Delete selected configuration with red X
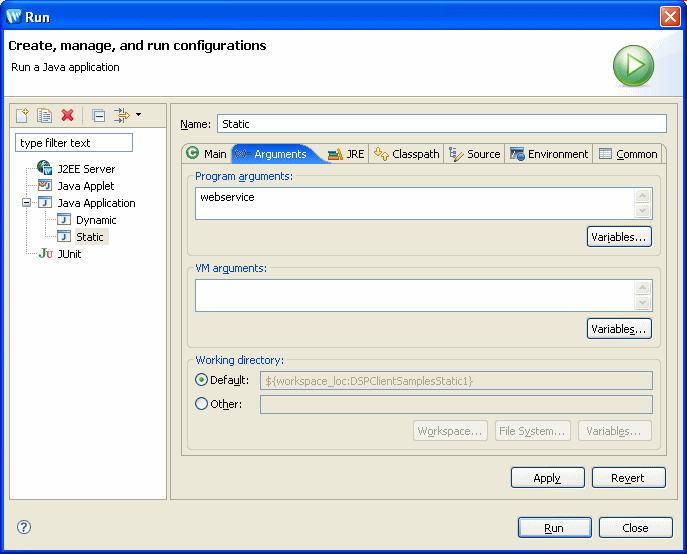This screenshot has height=554, width=687. [x=67, y=115]
